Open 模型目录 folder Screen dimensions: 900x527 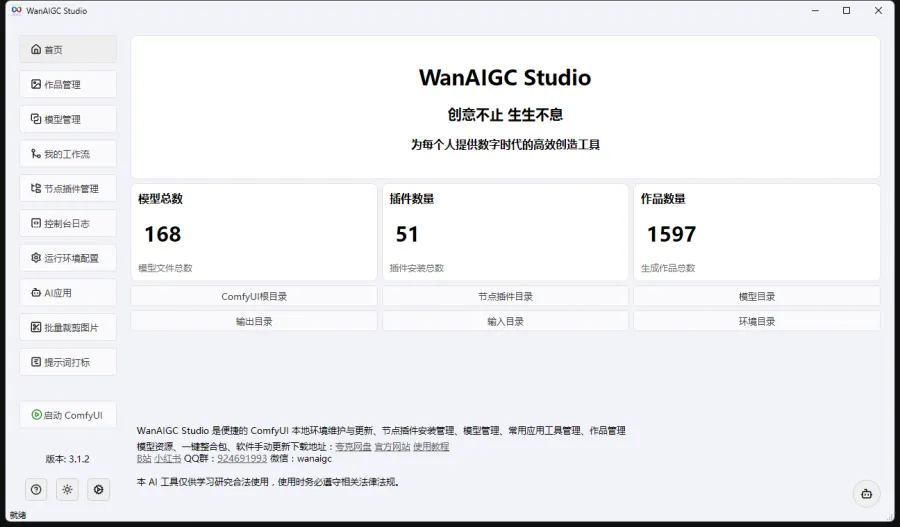(757, 296)
